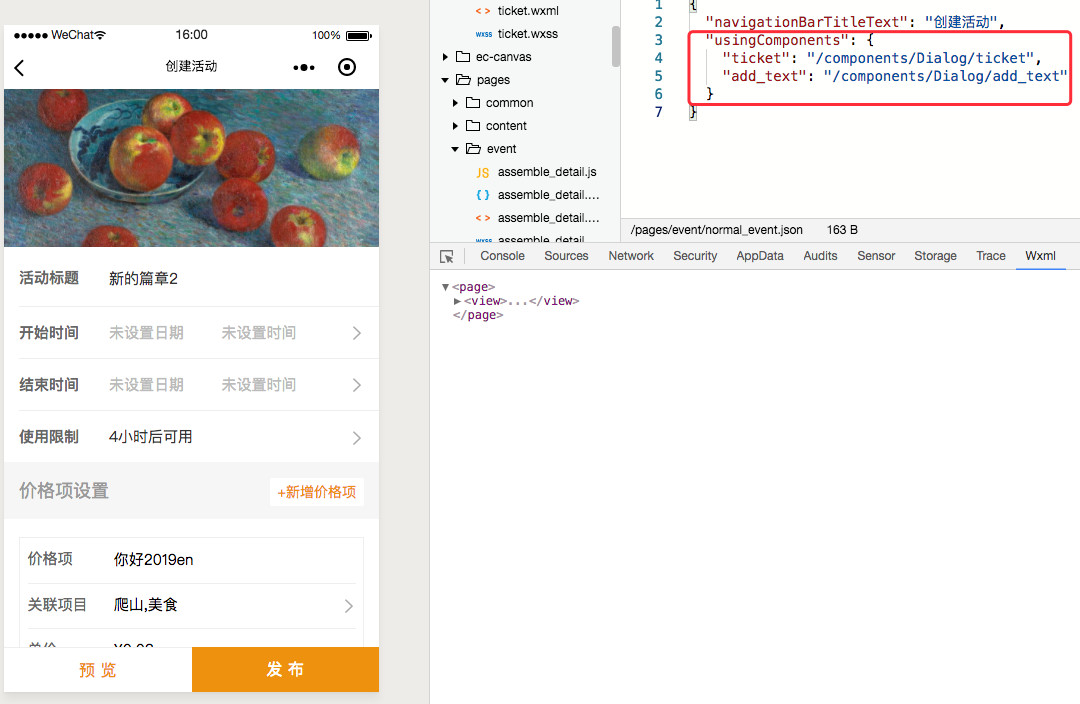Click the file tree vertical scrollbar
This screenshot has height=704, width=1080.
[616, 46]
